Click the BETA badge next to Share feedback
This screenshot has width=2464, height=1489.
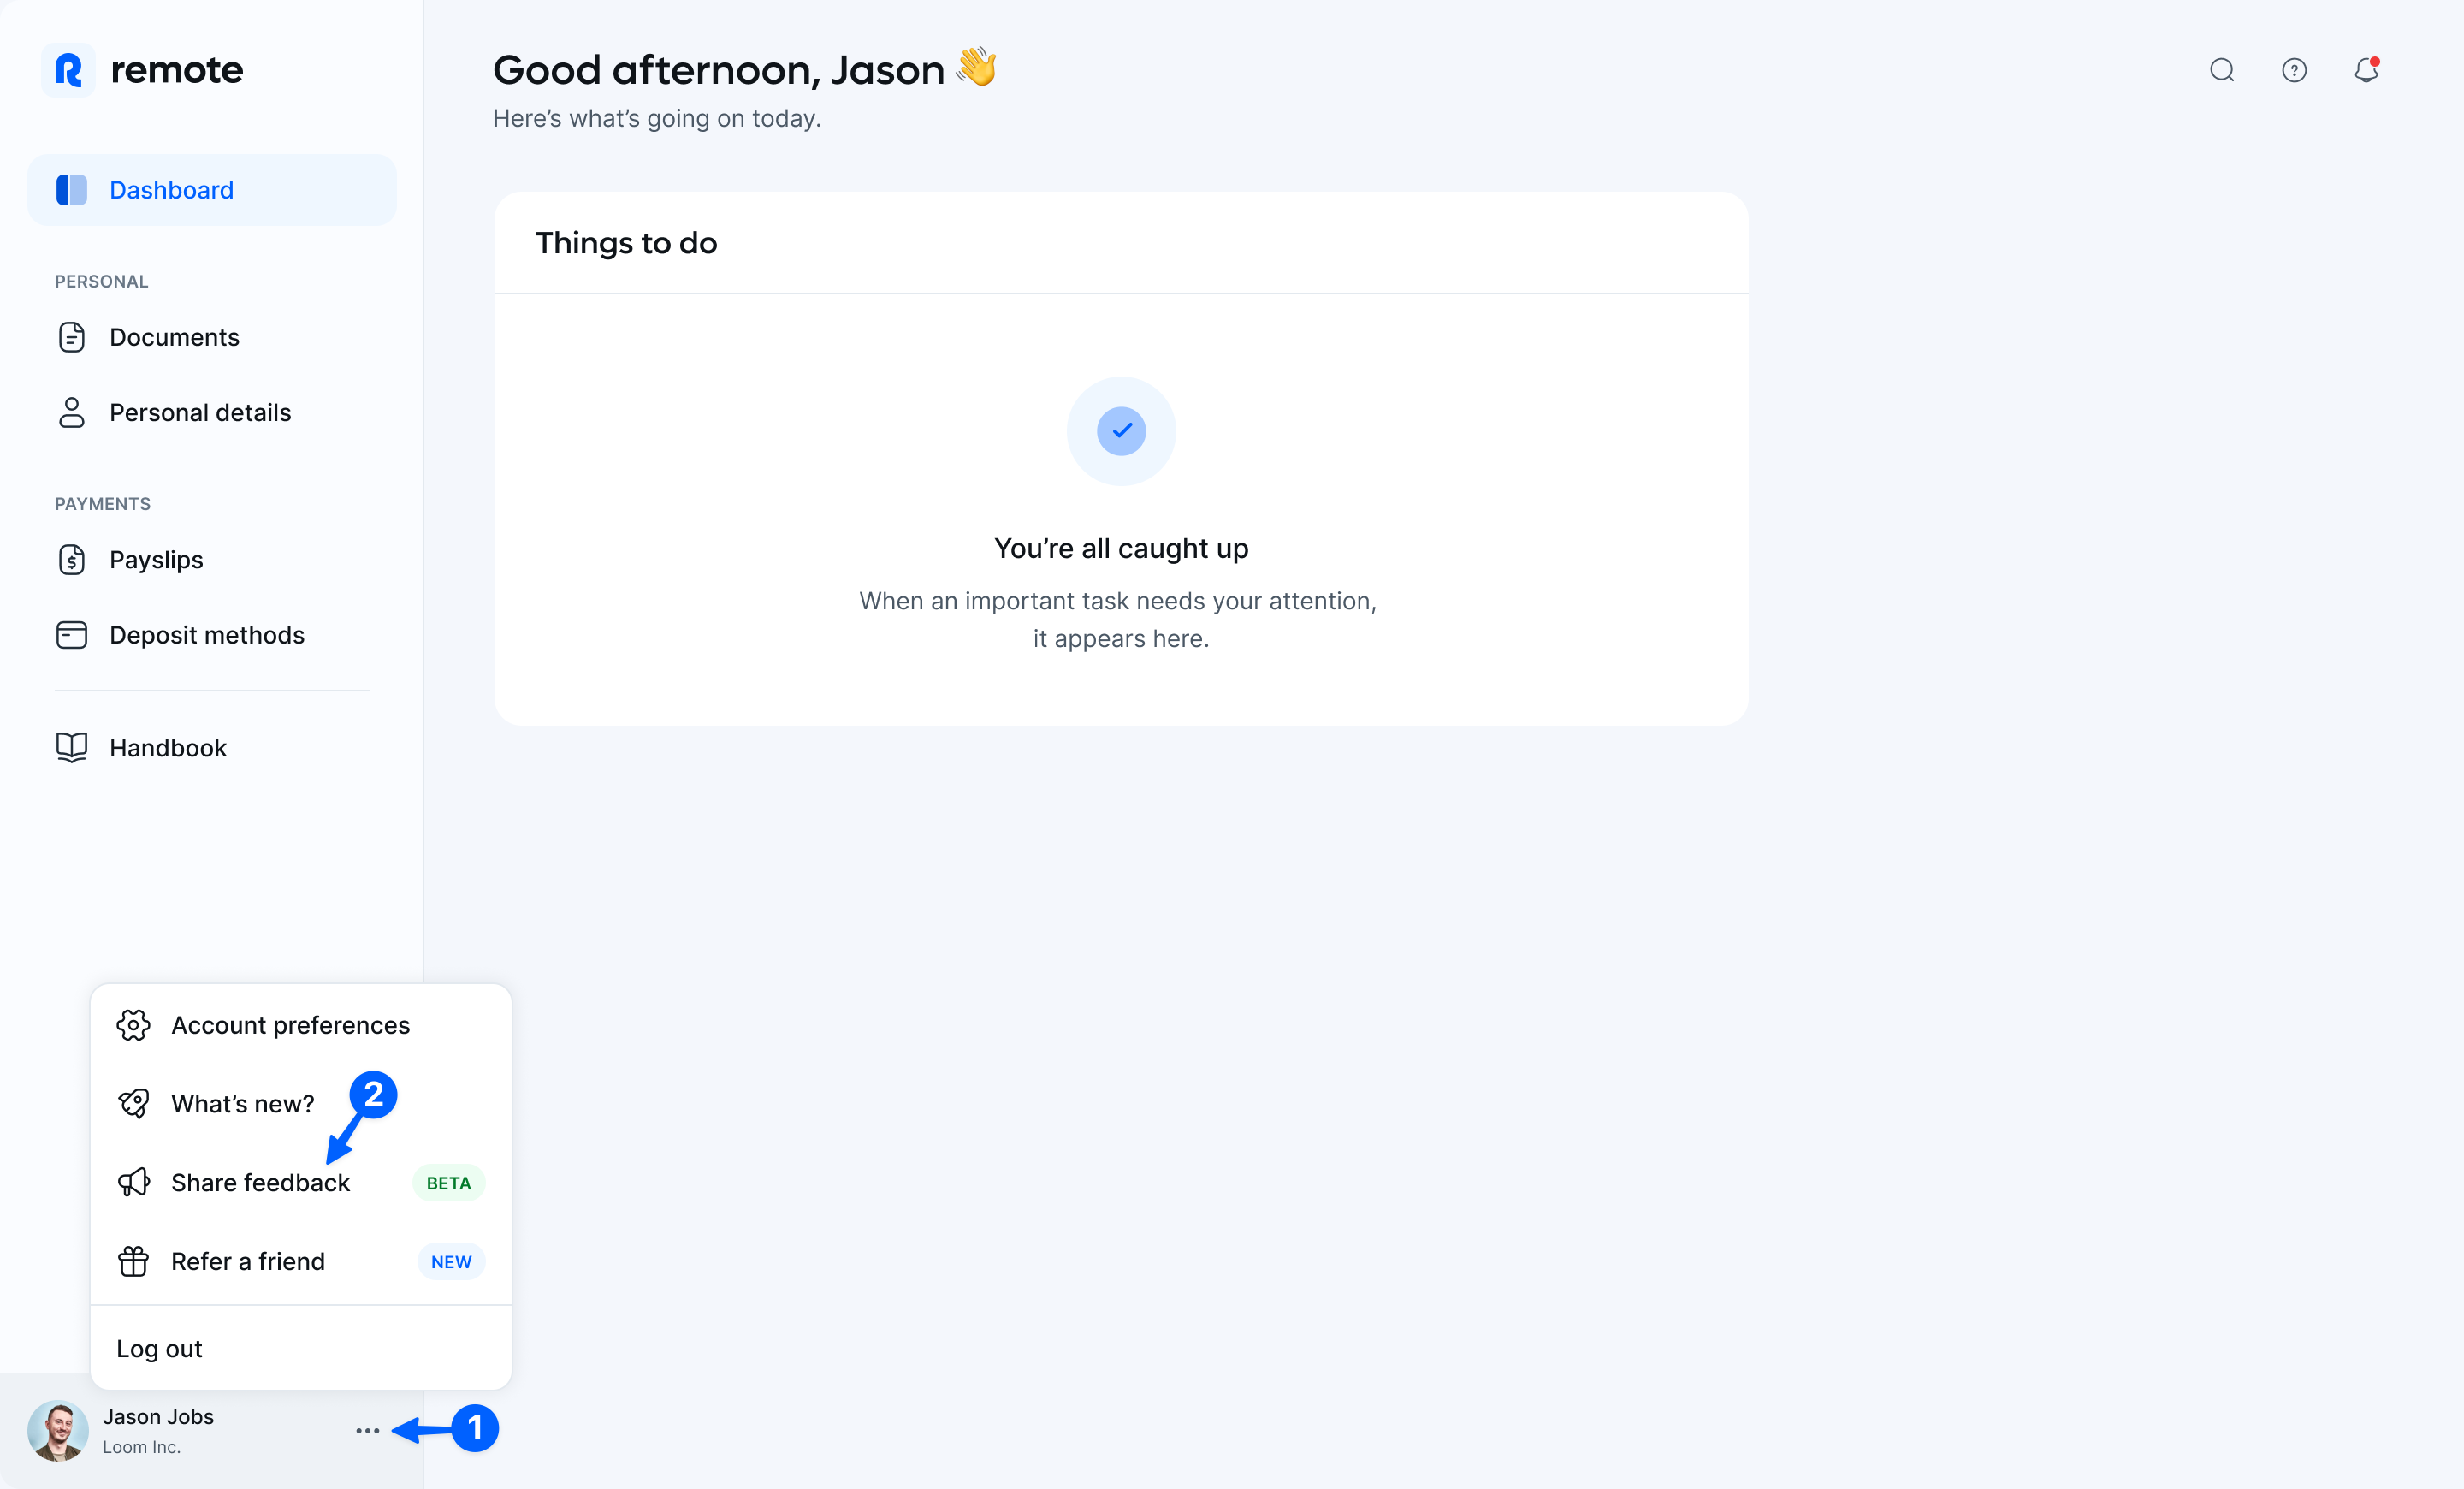(x=449, y=1183)
